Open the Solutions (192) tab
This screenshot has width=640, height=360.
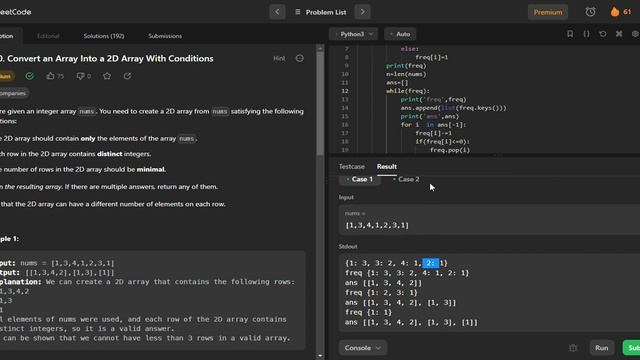pyautogui.click(x=104, y=36)
